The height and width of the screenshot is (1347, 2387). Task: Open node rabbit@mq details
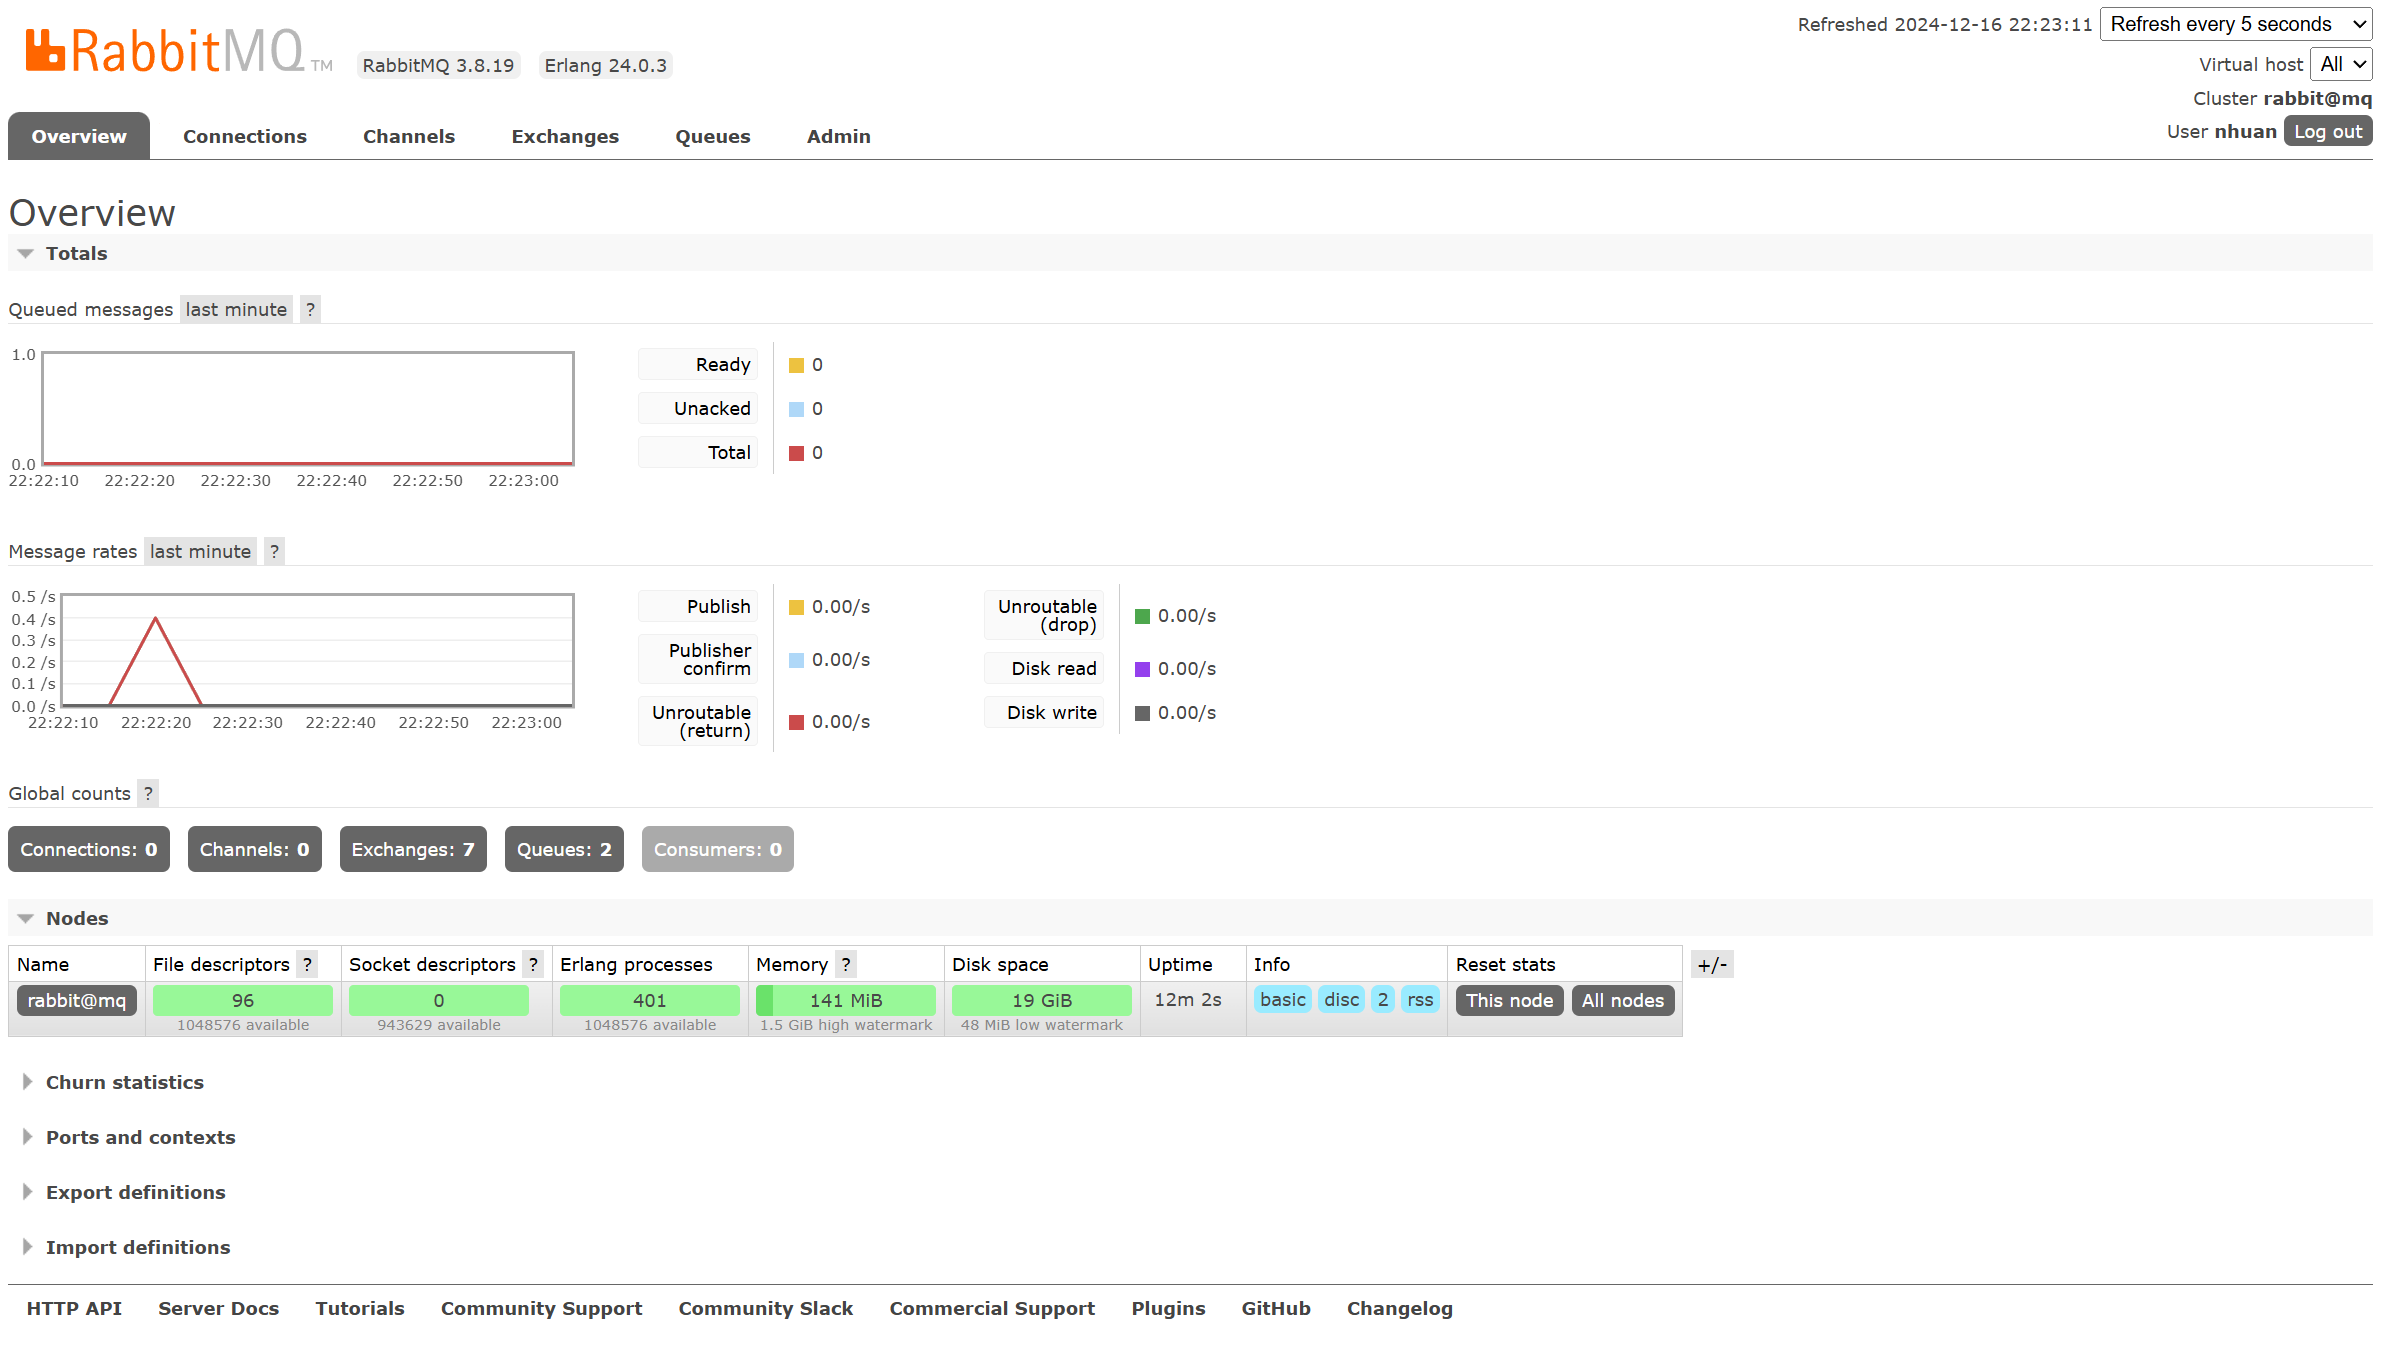click(x=77, y=1001)
